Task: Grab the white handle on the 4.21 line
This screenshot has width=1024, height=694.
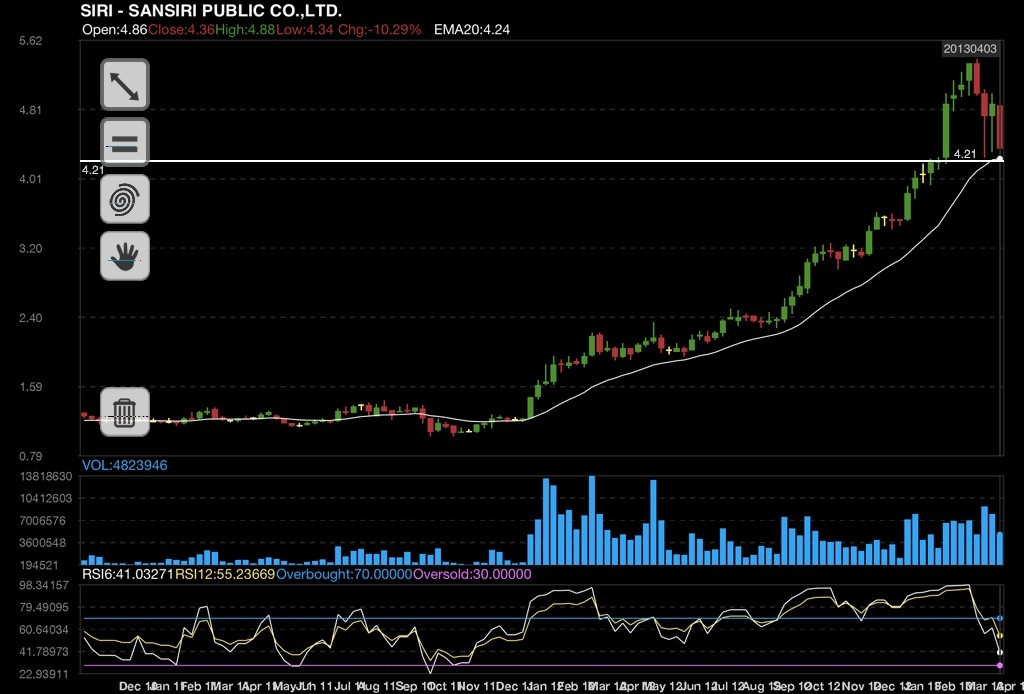Action: pos(999,159)
